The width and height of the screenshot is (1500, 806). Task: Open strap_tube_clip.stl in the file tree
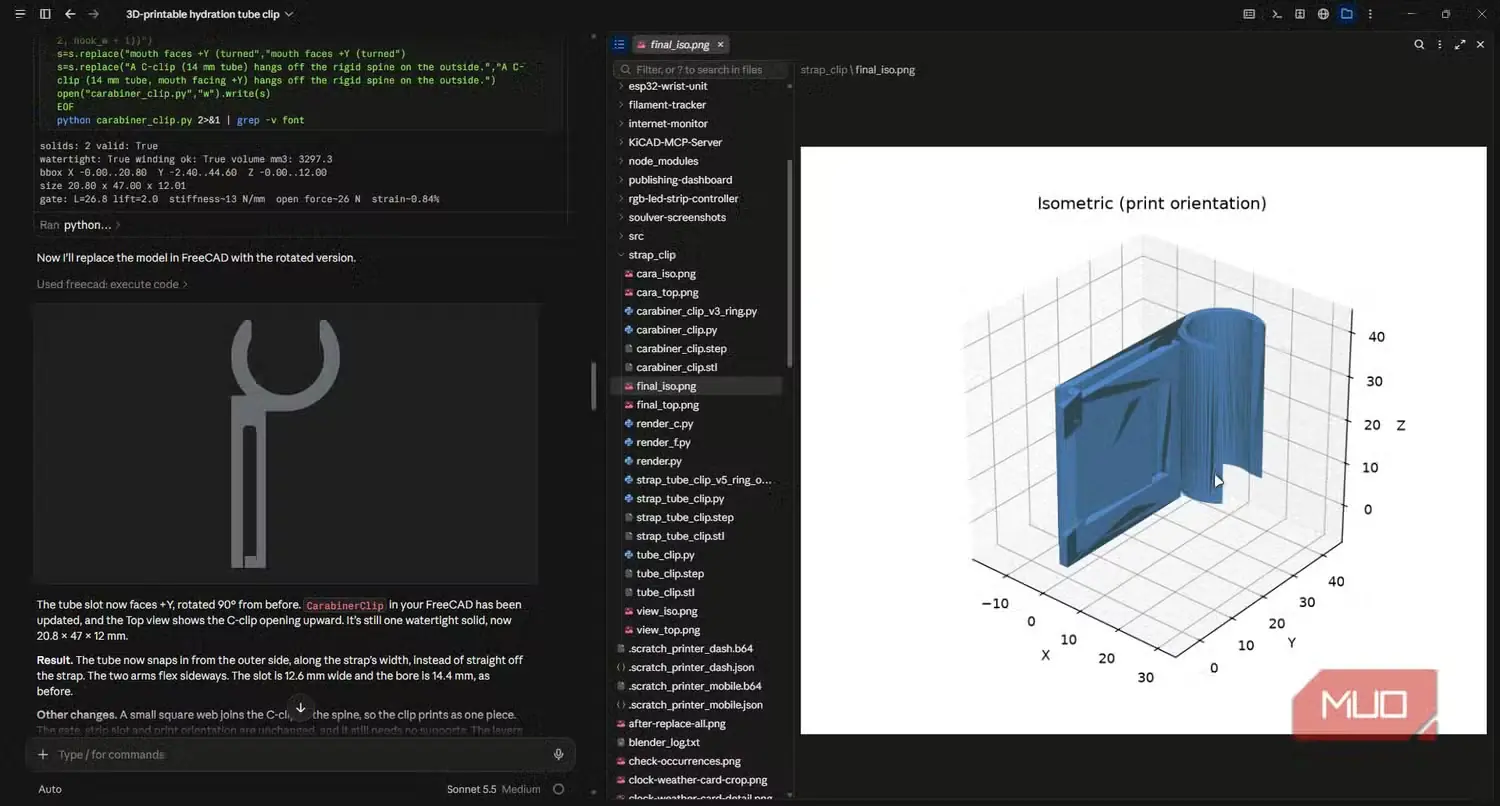(680, 536)
